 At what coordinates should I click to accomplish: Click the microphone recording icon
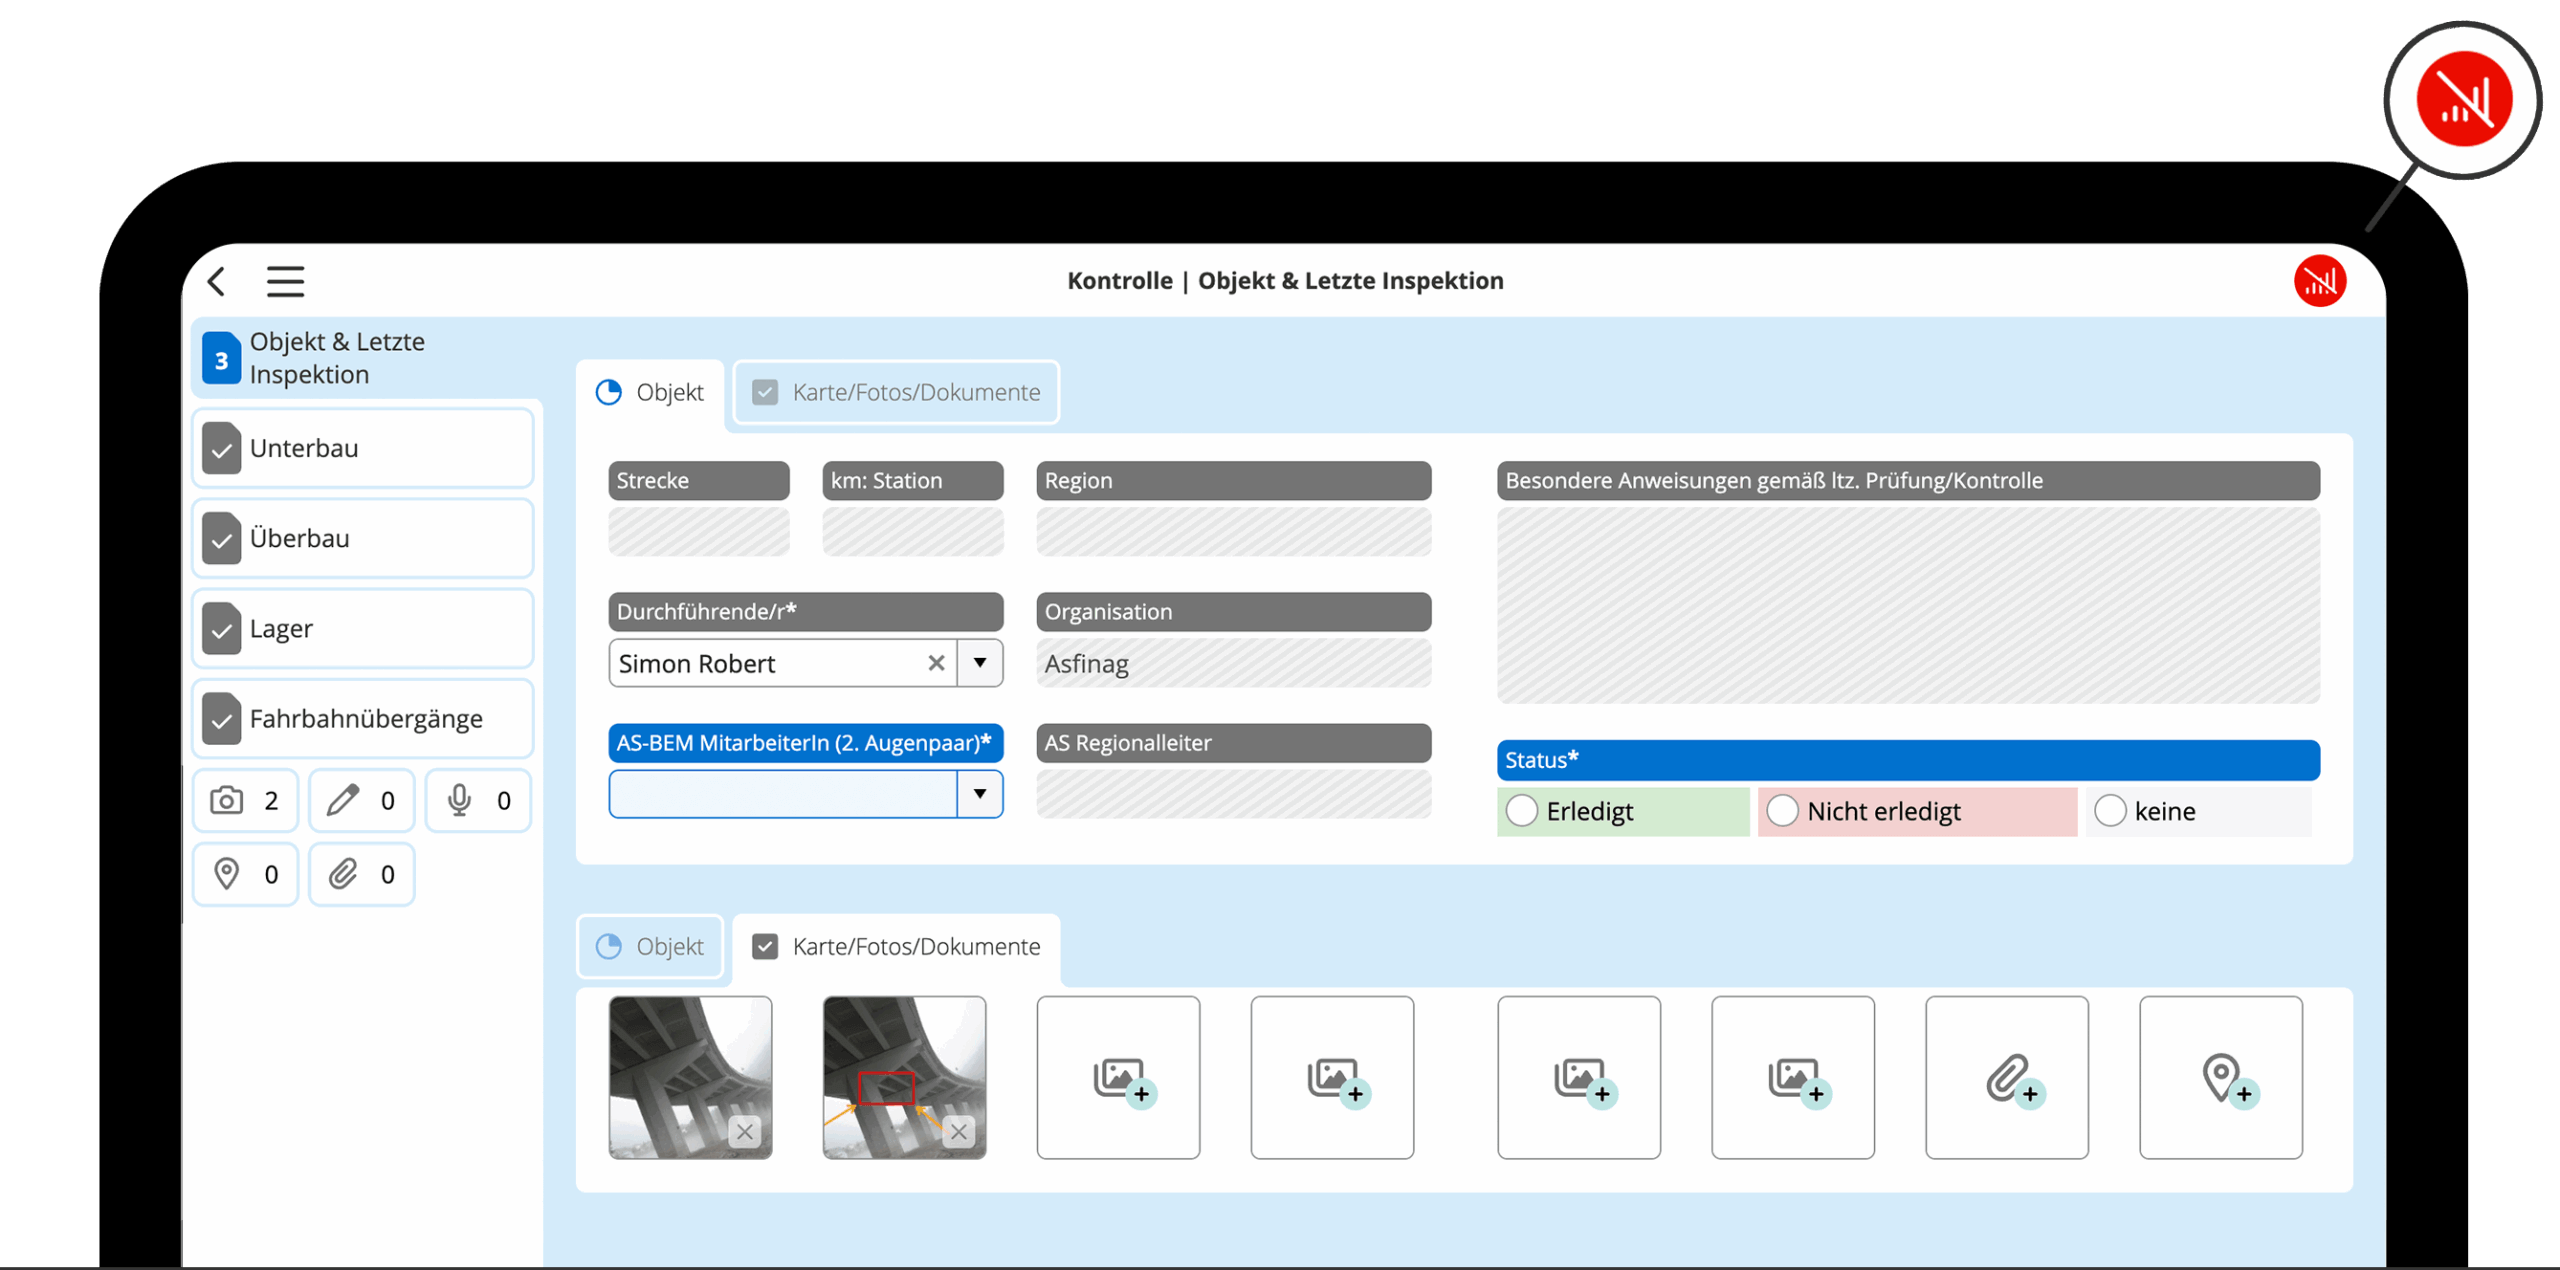(x=461, y=800)
